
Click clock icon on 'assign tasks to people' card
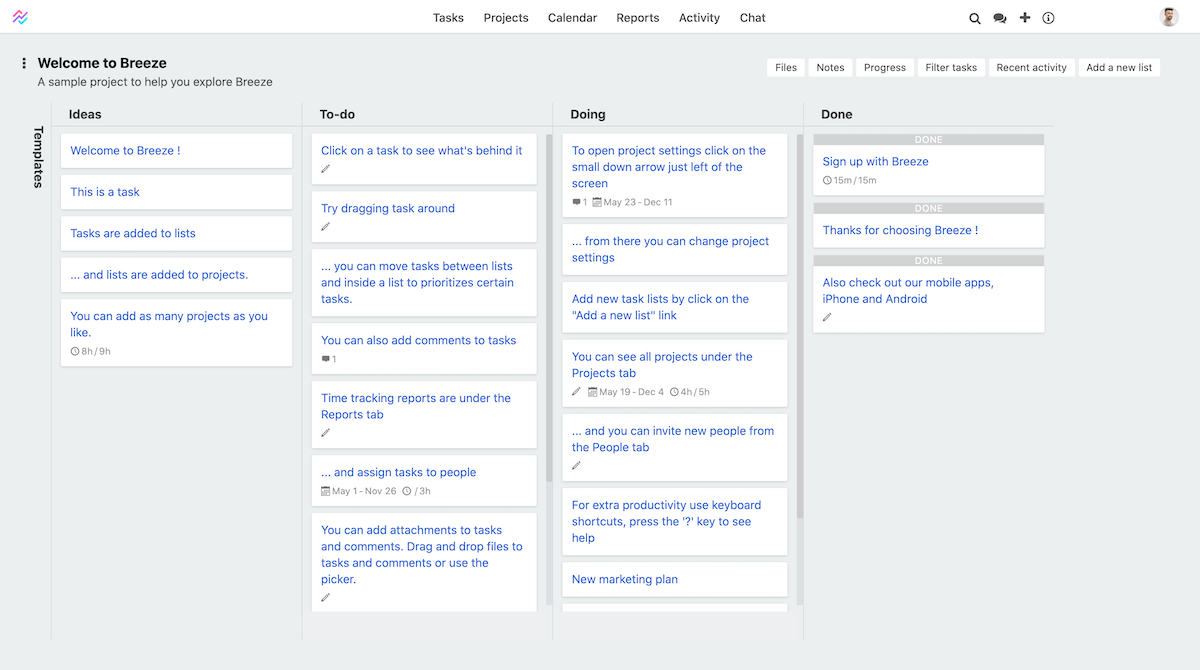pyautogui.click(x=407, y=491)
